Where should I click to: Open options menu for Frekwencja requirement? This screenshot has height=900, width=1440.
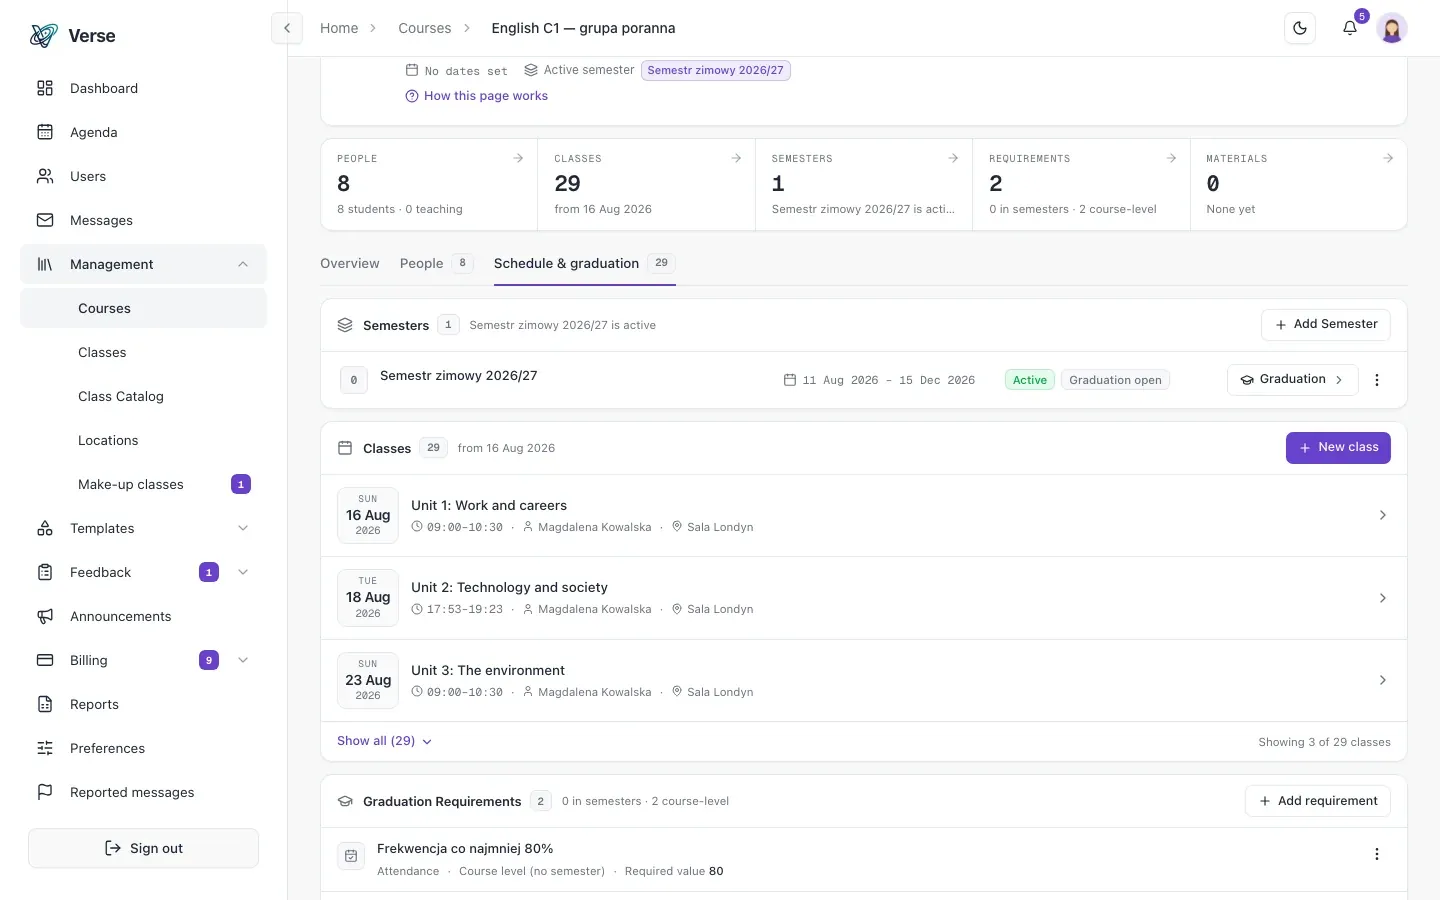(x=1377, y=854)
